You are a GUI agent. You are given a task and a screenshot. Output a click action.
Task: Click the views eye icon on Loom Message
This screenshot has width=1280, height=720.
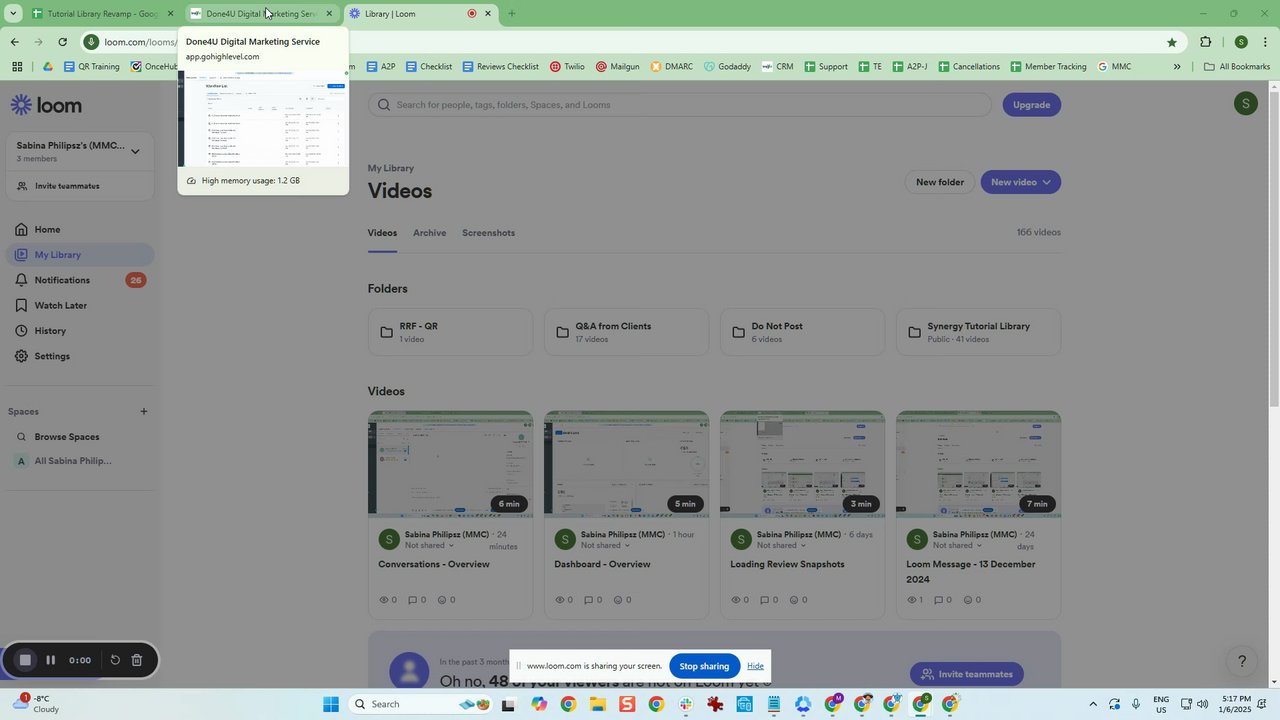(912, 600)
